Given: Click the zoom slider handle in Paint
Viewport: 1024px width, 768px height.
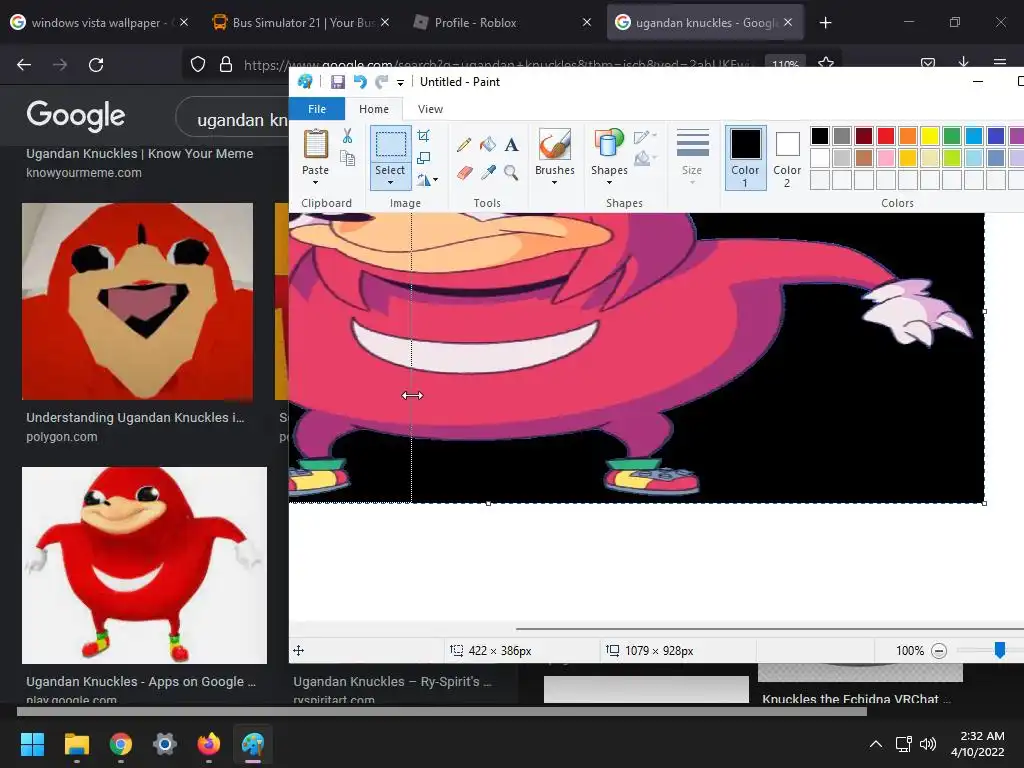Looking at the screenshot, I should (x=999, y=650).
